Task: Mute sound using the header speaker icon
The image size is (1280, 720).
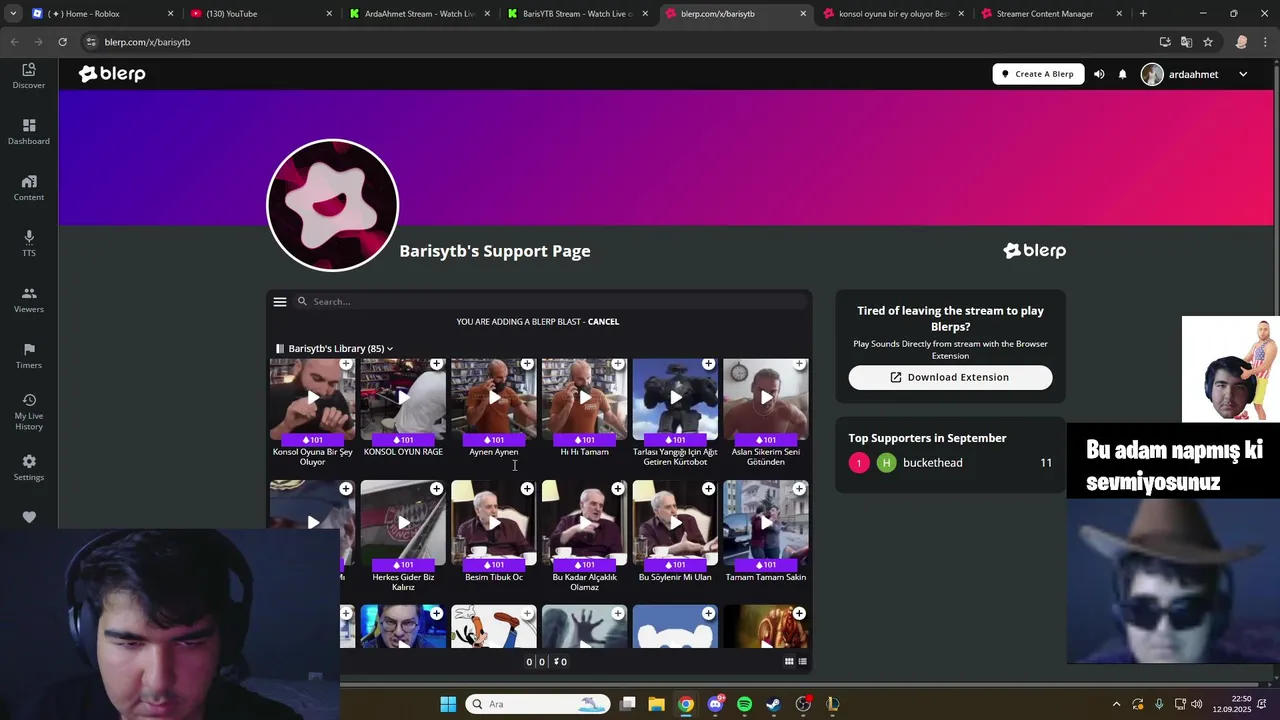Action: point(1099,74)
